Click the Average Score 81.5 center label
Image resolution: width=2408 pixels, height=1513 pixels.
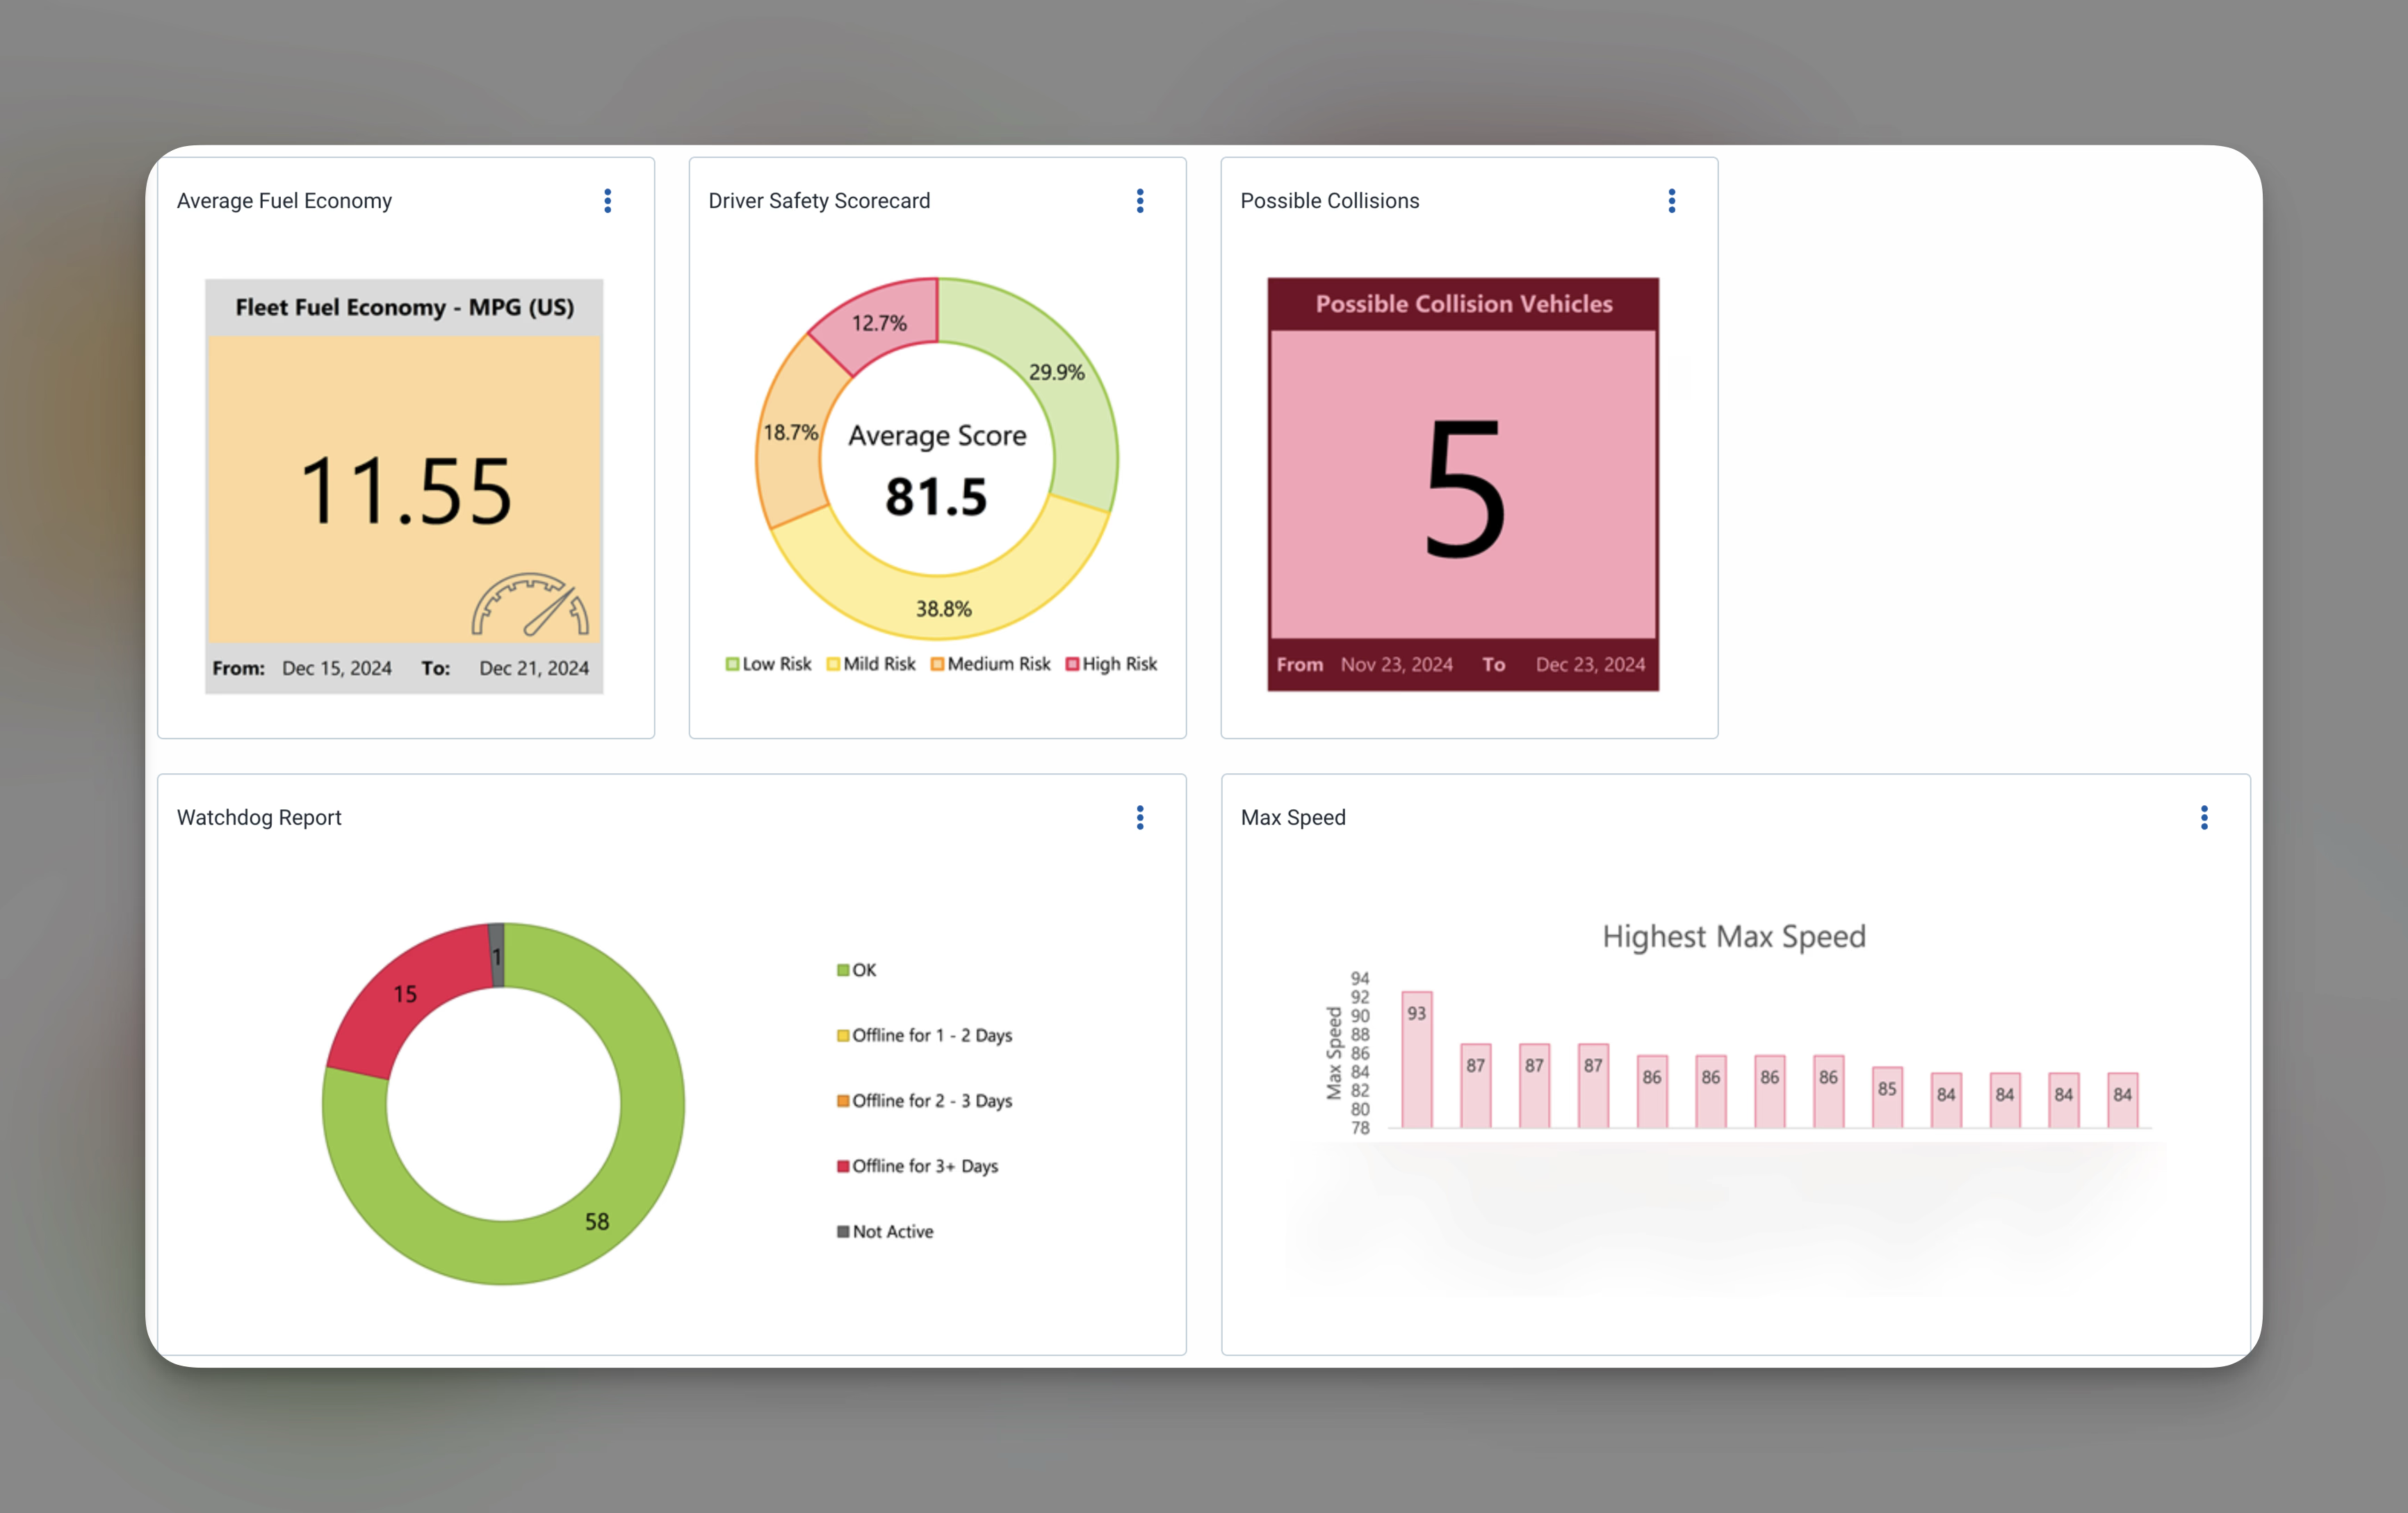(937, 470)
